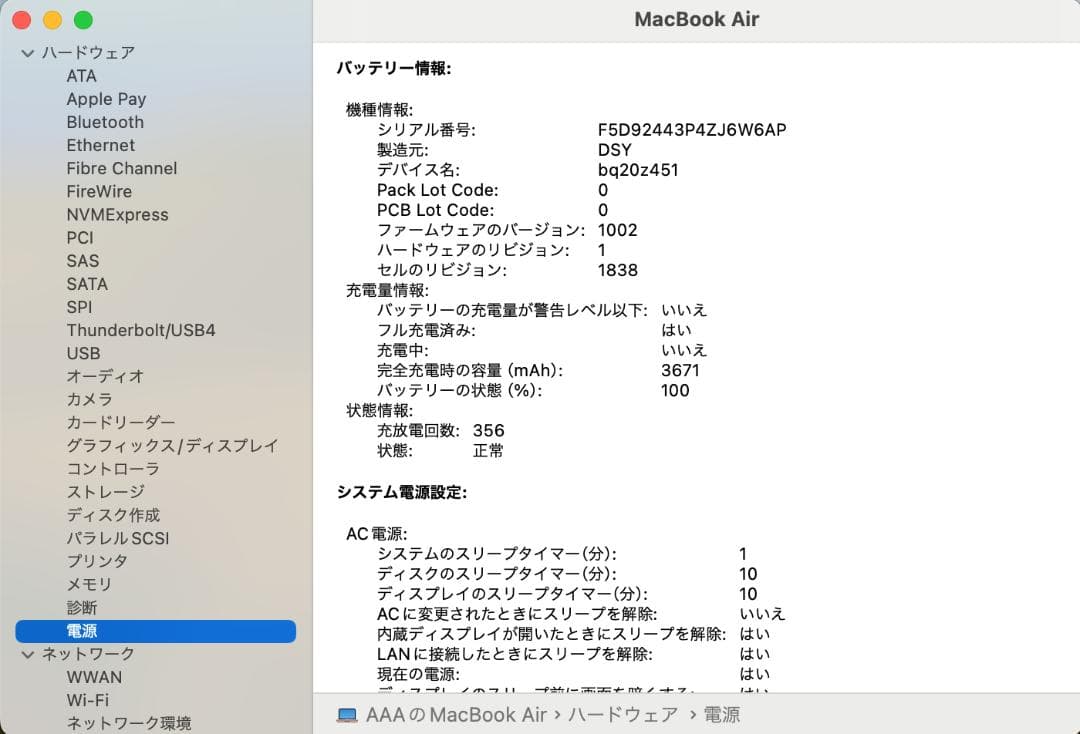
Task: Select グラフィックス/ディスプレイ from the list
Action: coord(173,445)
